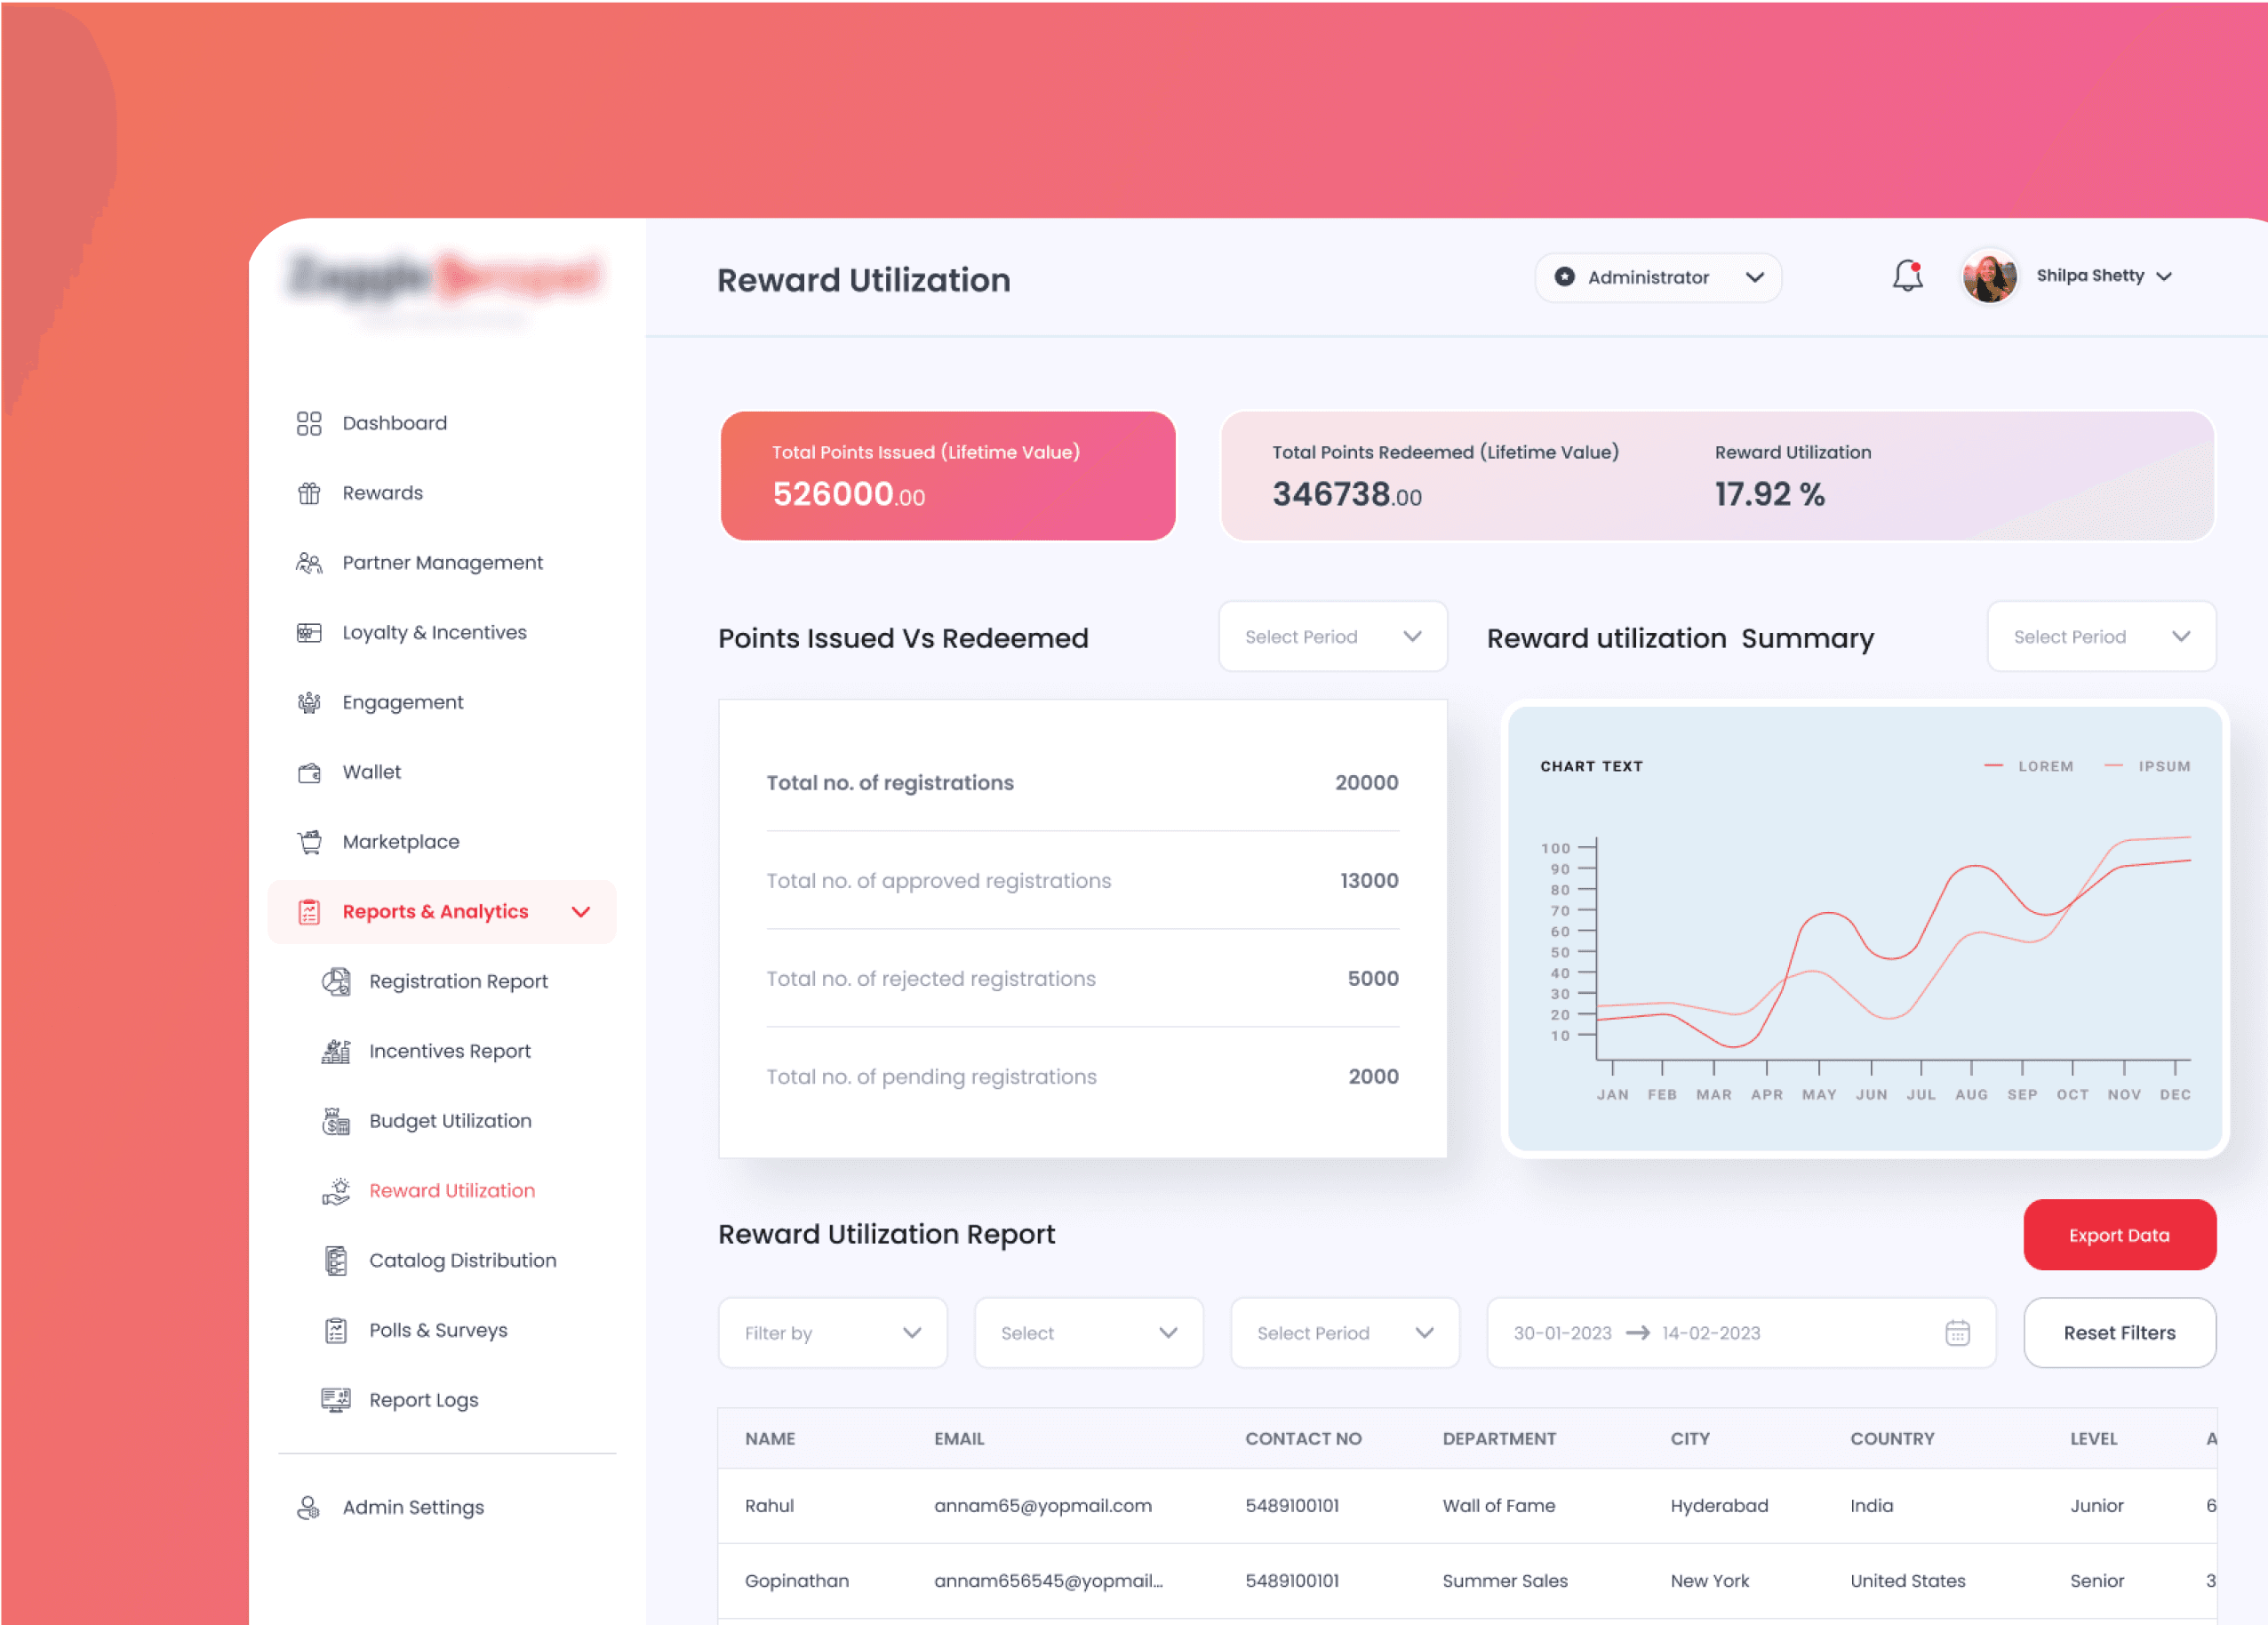Collapse the Reports & Analytics menu
The height and width of the screenshot is (1625, 2268).
[581, 911]
